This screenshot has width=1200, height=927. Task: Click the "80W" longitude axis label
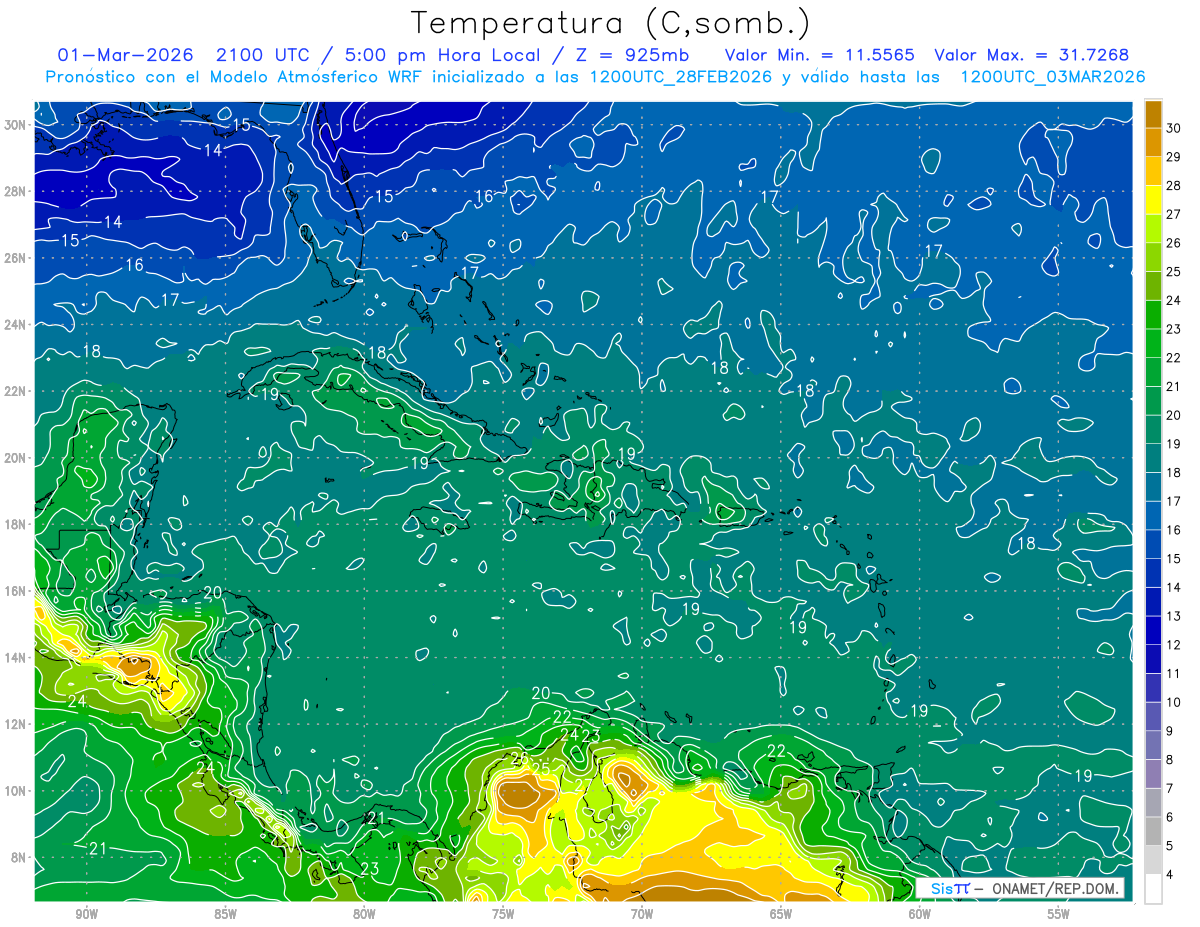point(364,915)
